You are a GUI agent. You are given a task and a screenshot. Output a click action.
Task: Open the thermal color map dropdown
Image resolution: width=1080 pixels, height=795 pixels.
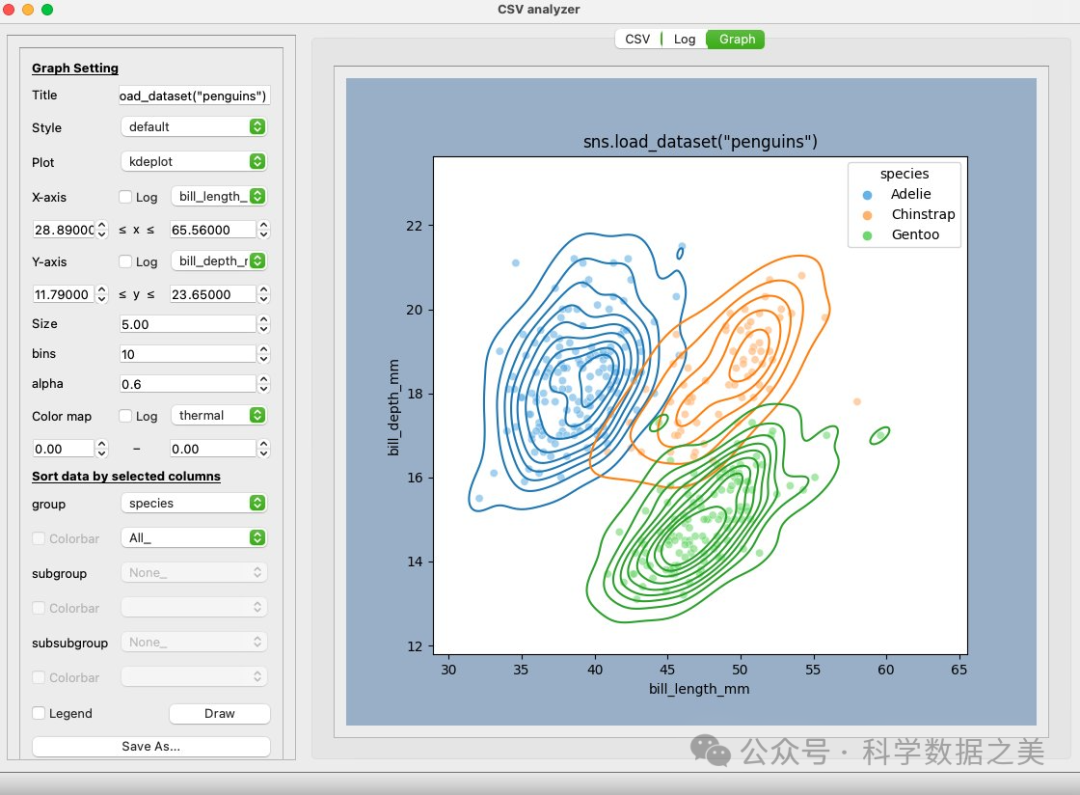218,415
